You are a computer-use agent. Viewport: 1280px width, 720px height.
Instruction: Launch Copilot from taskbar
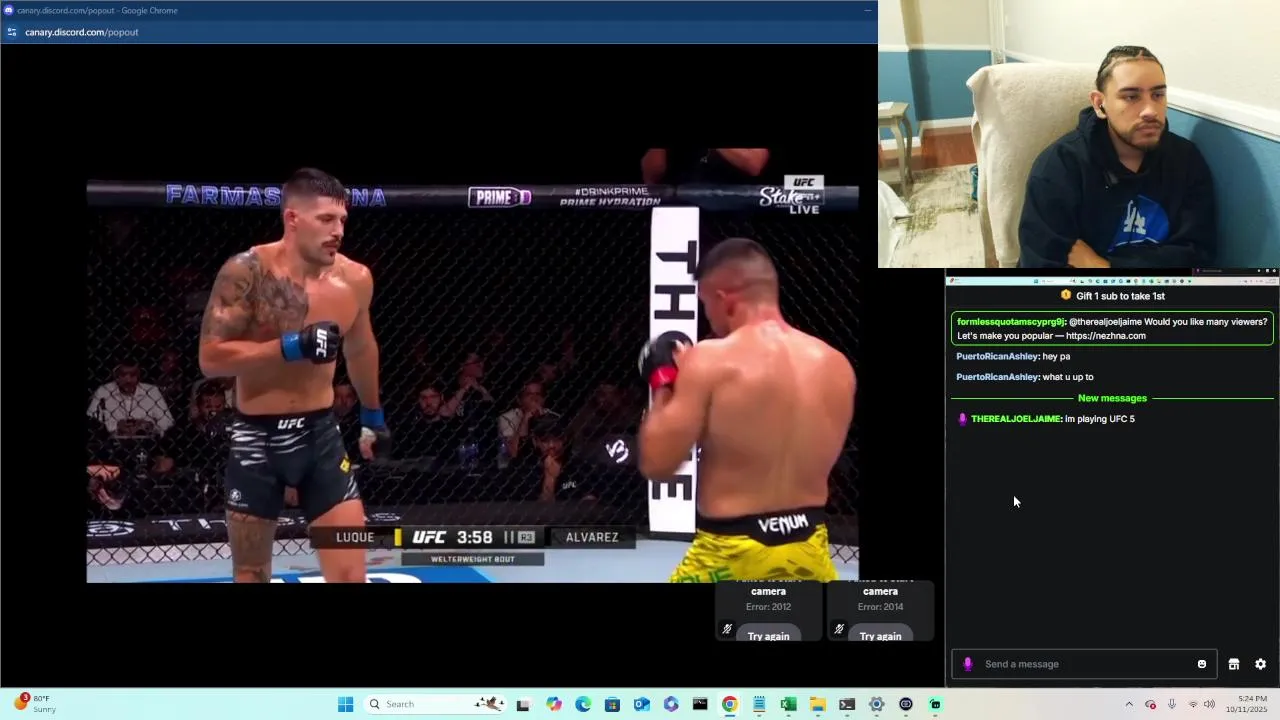554,704
